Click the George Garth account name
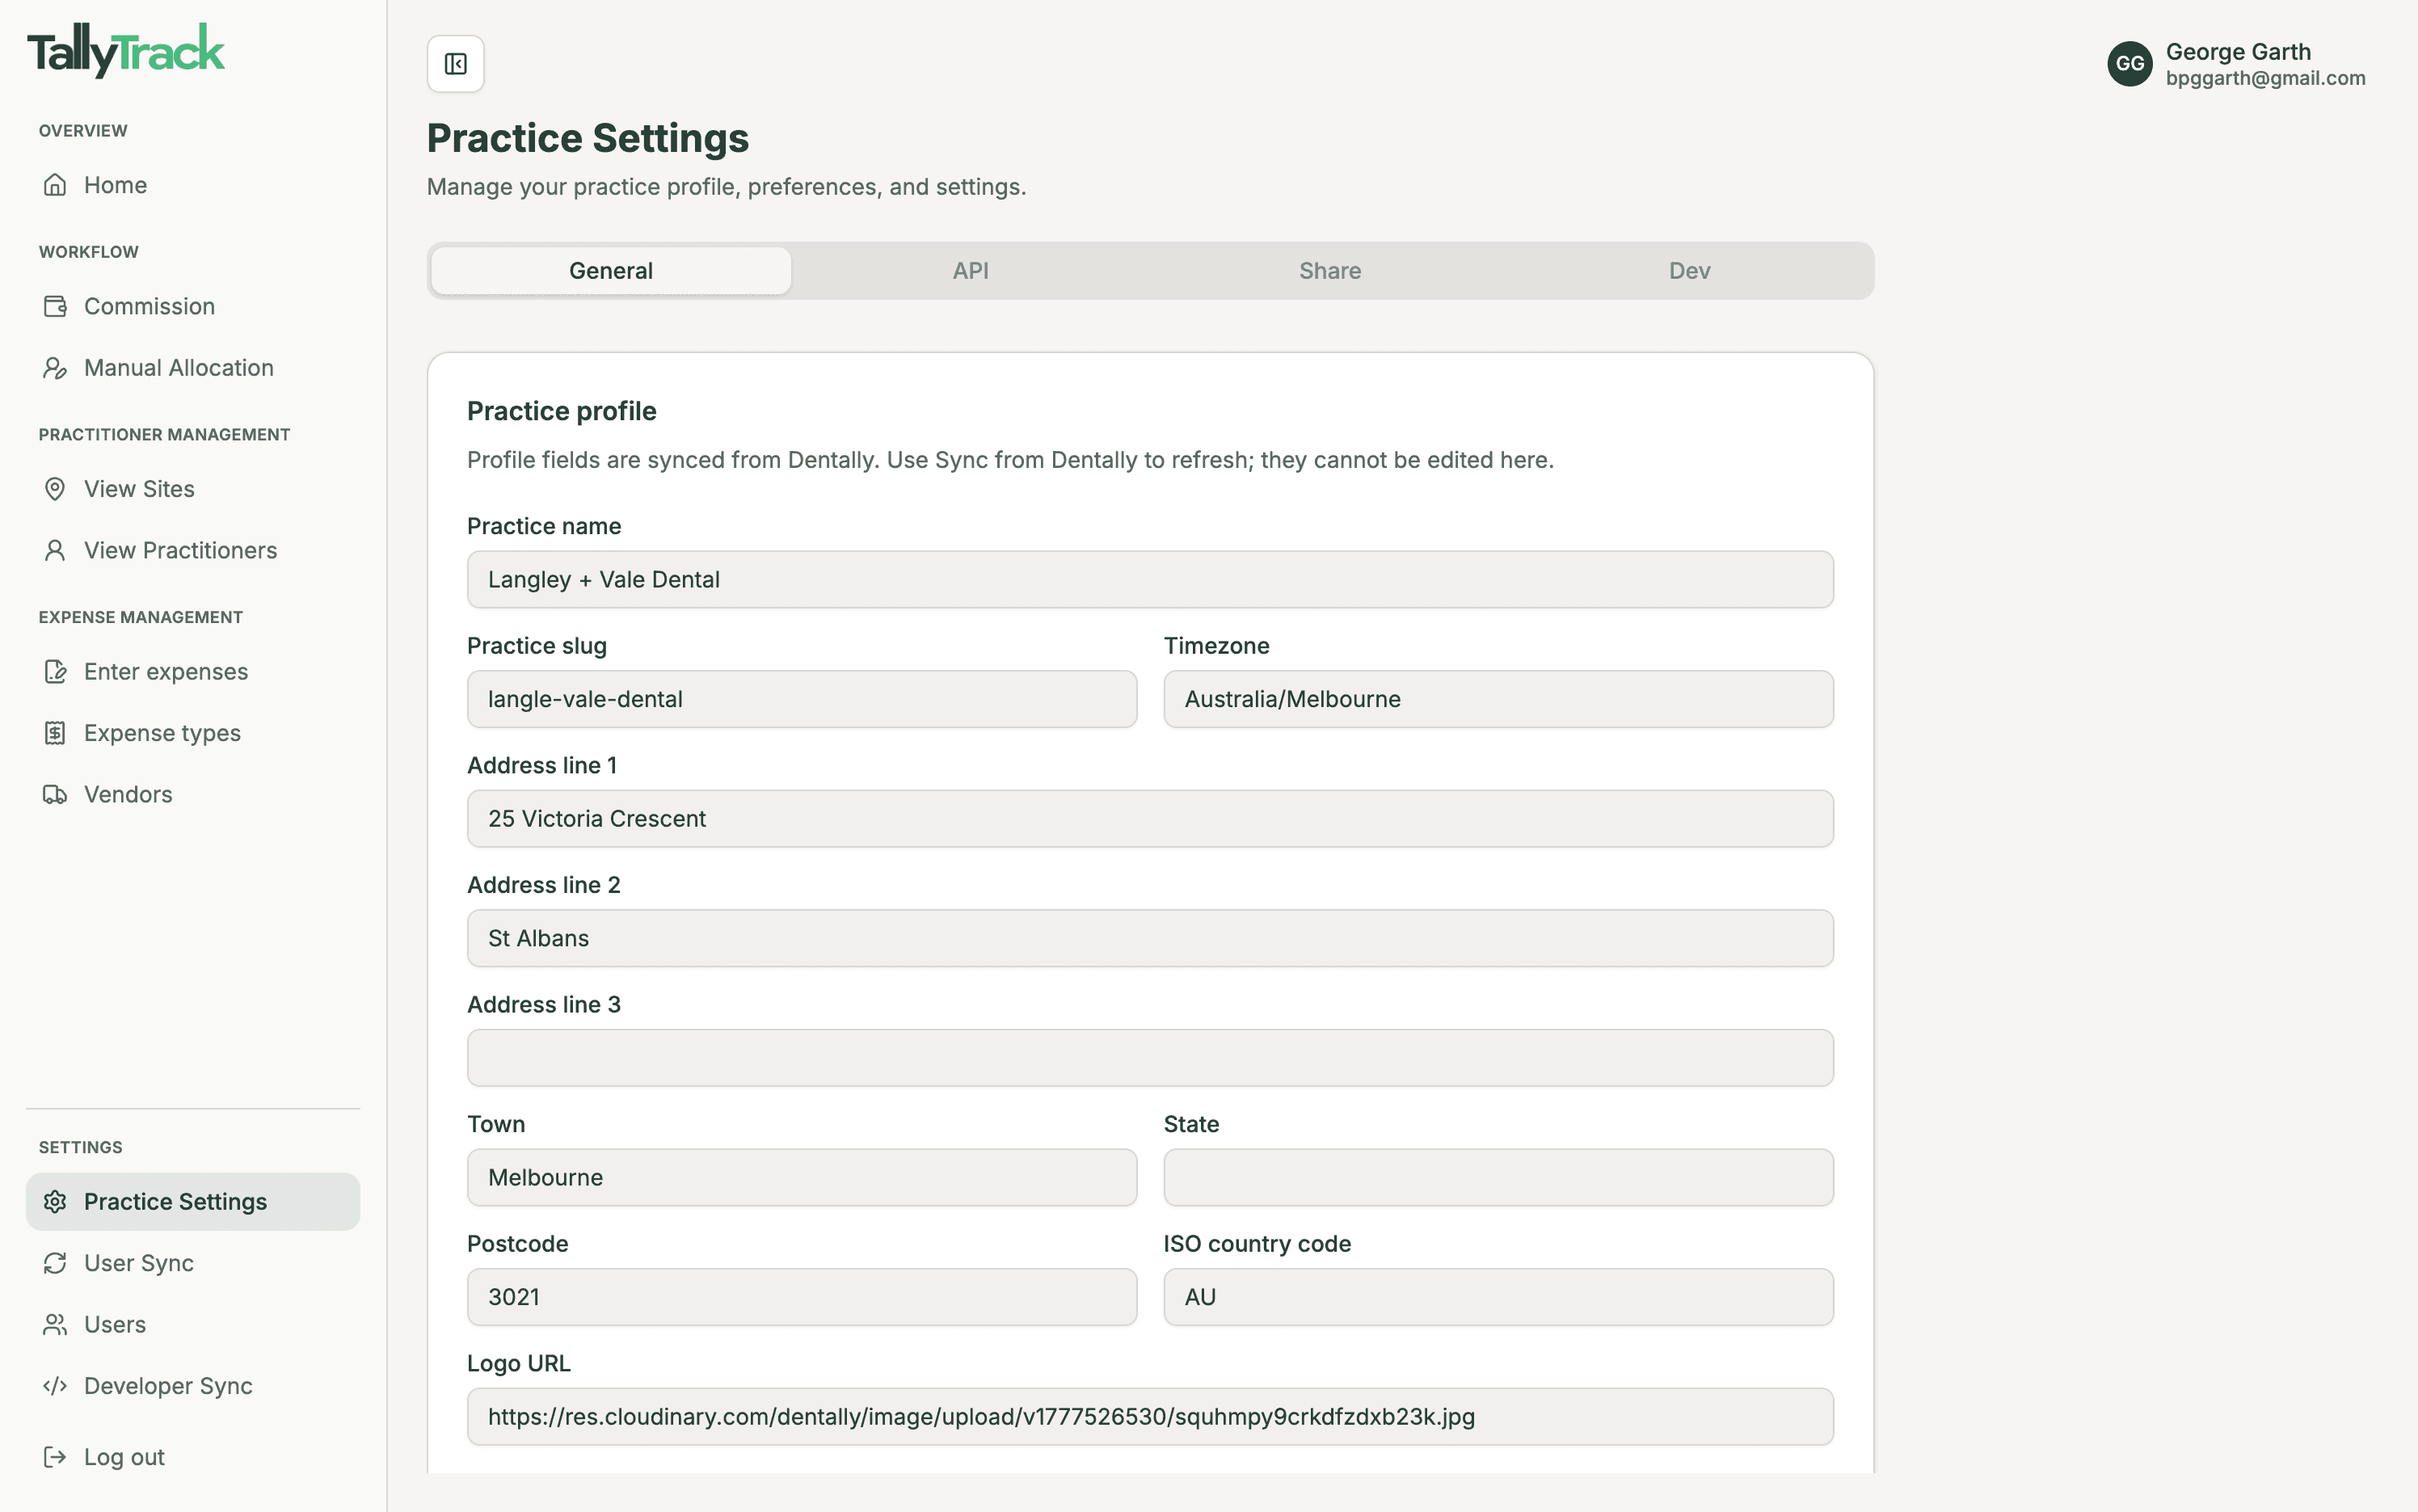The height and width of the screenshot is (1512, 2418). (2238, 52)
